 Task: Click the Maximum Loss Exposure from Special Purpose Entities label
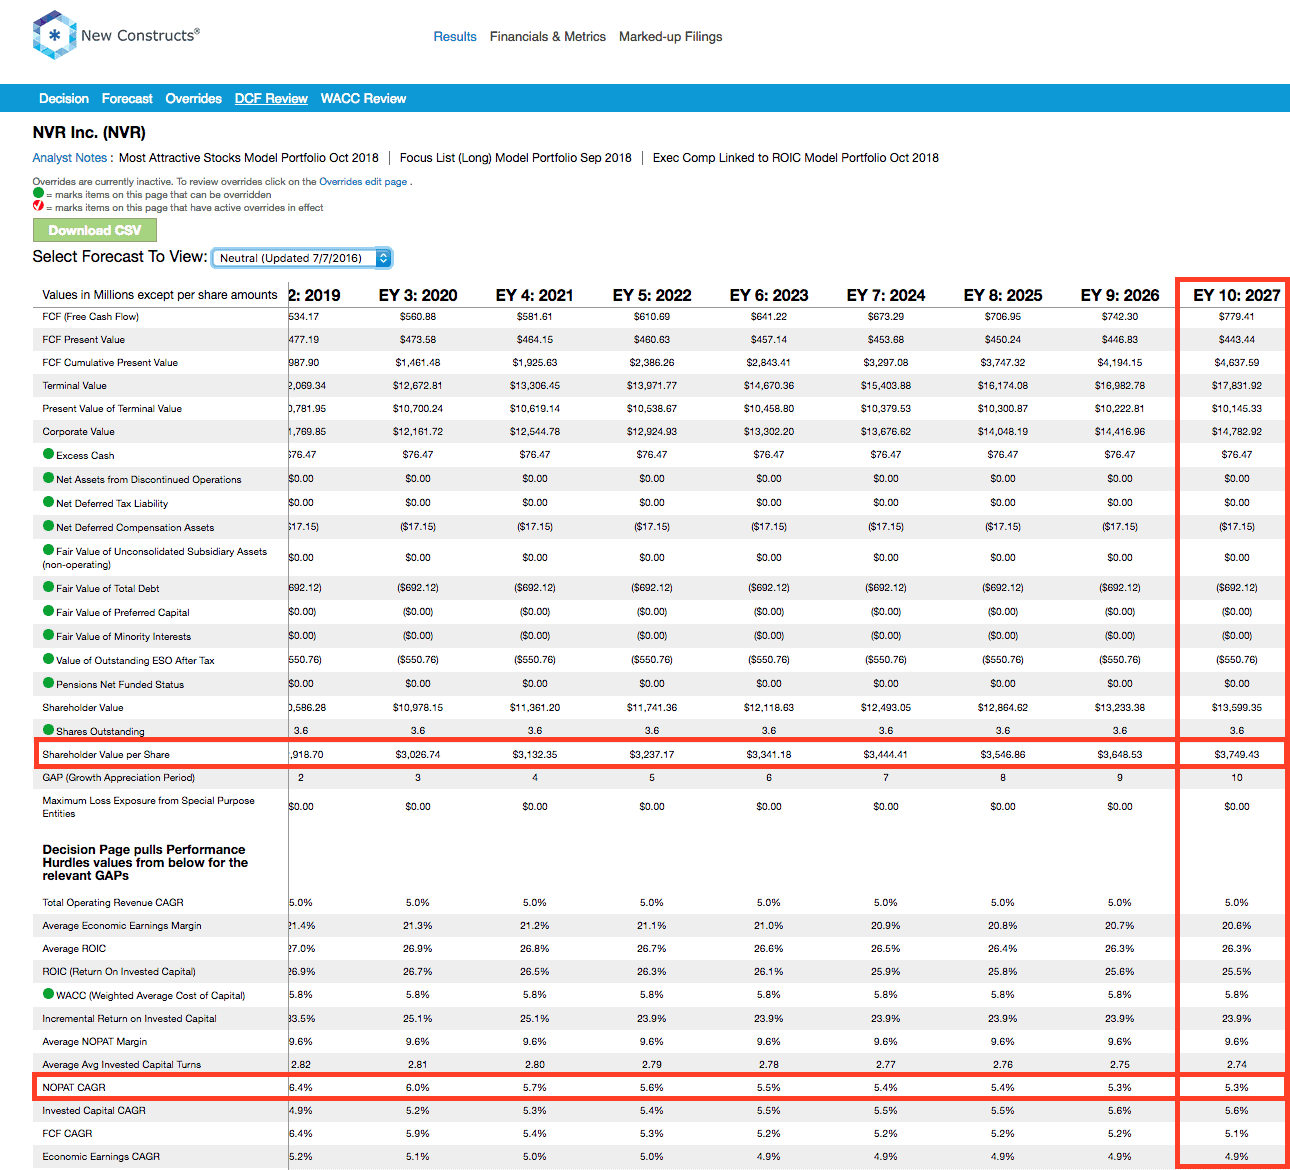[148, 807]
